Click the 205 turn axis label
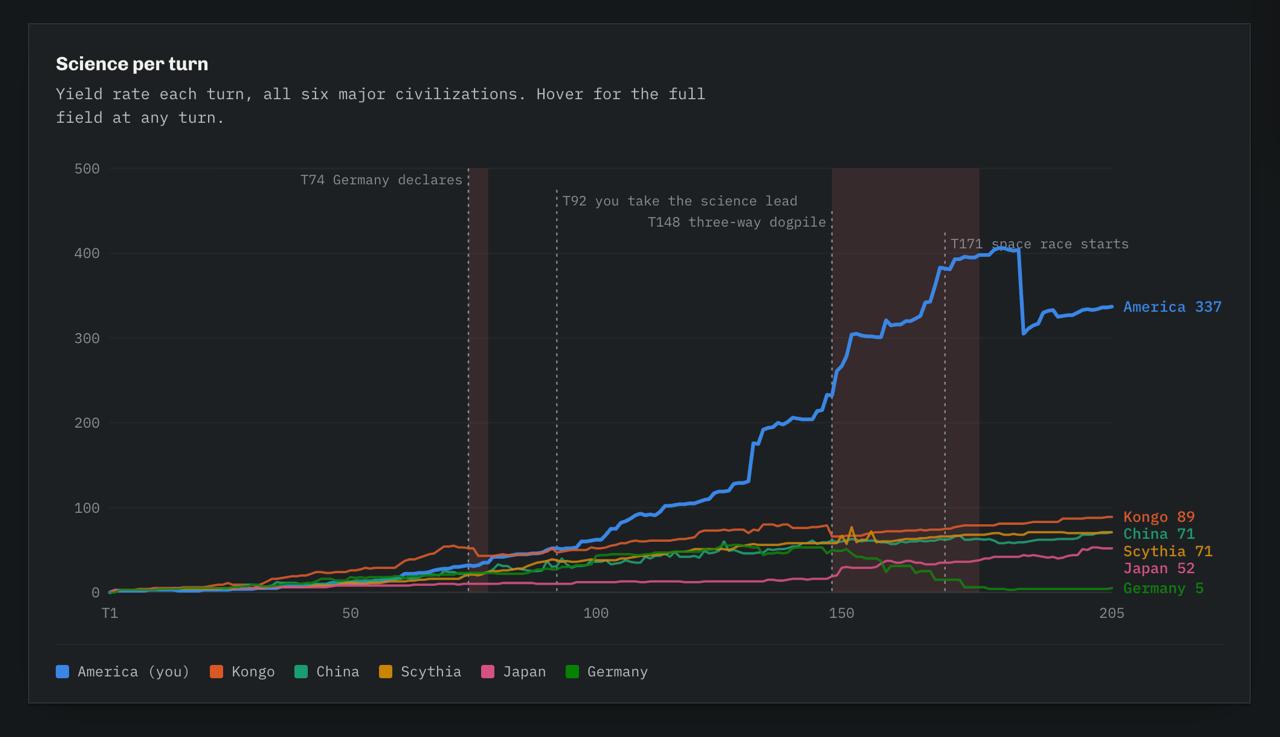The image size is (1280, 737). (1111, 613)
